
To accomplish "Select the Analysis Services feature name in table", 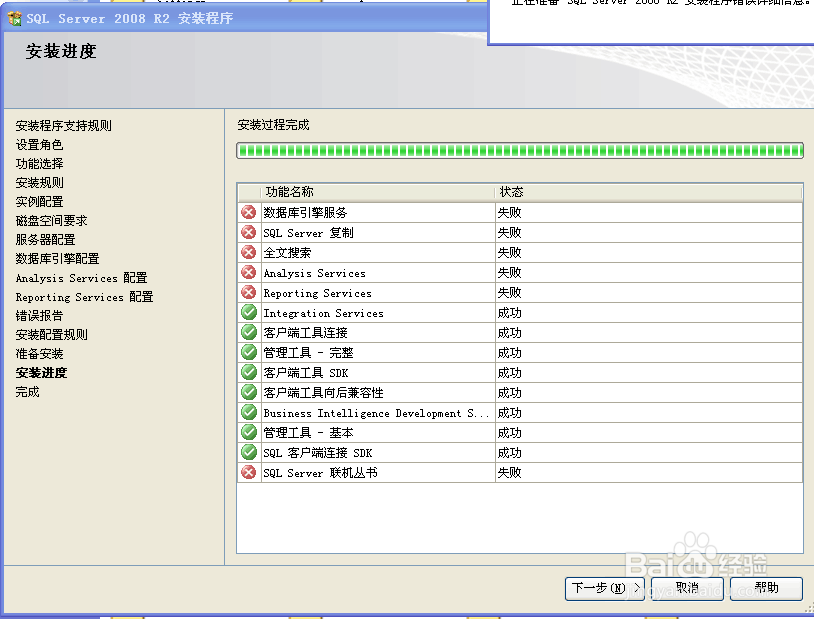I will 315,273.
